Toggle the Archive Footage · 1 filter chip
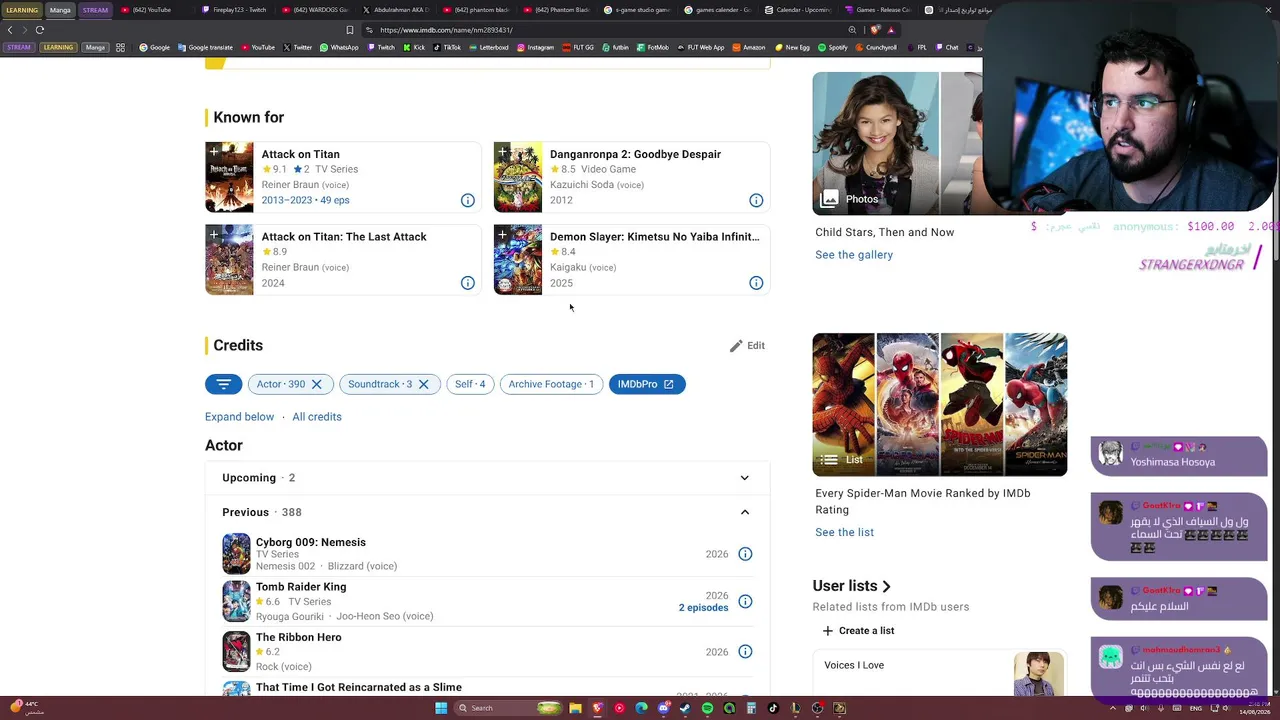 (x=551, y=384)
